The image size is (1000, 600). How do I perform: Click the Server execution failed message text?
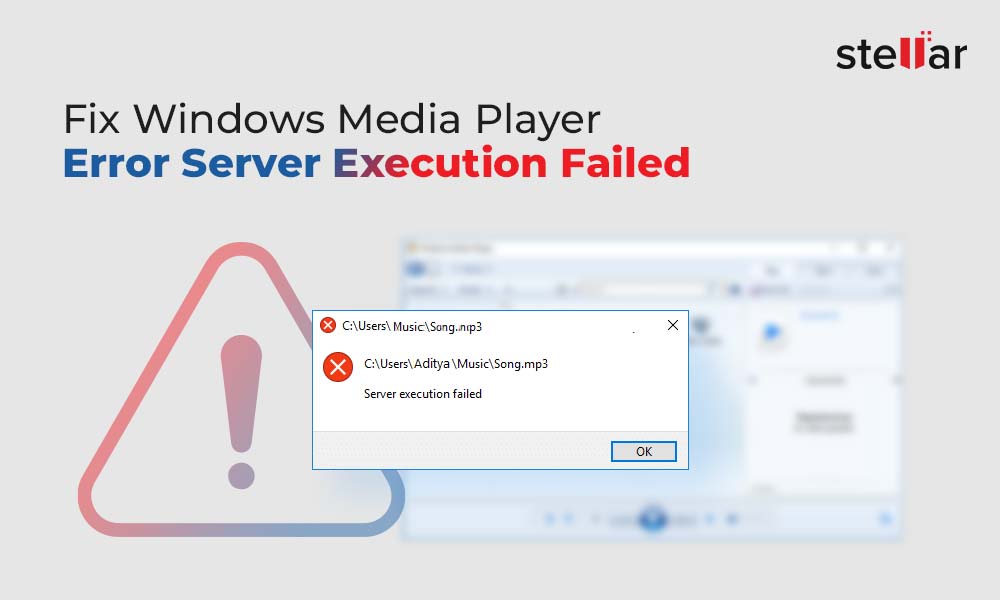point(423,394)
